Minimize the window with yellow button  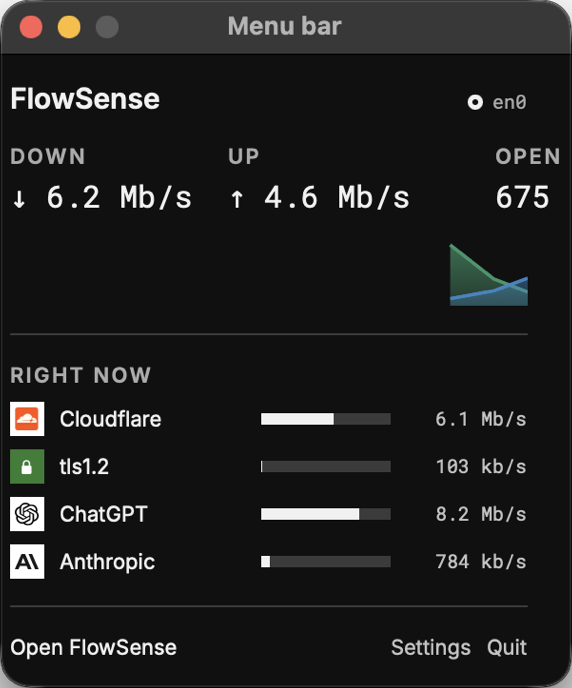pyautogui.click(x=69, y=27)
